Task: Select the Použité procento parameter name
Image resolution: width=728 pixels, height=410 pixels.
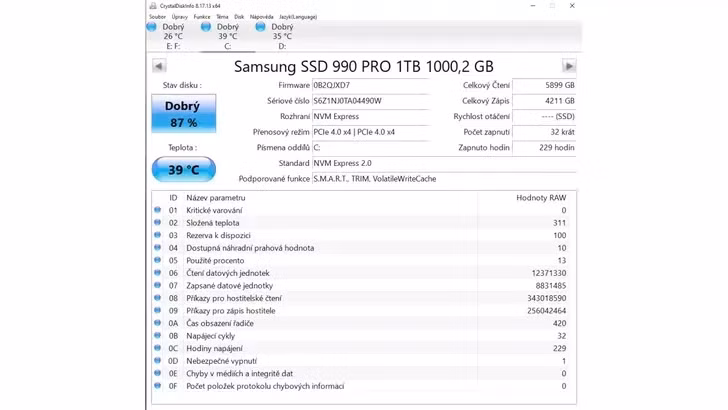Action: tap(215, 260)
